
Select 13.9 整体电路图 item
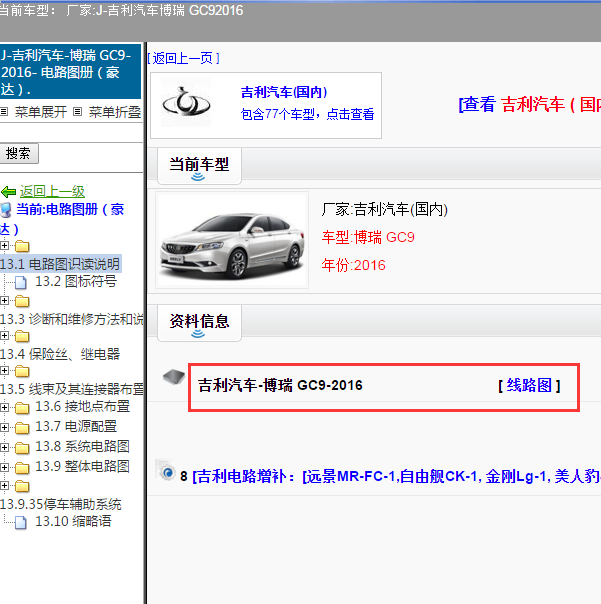coord(82,466)
